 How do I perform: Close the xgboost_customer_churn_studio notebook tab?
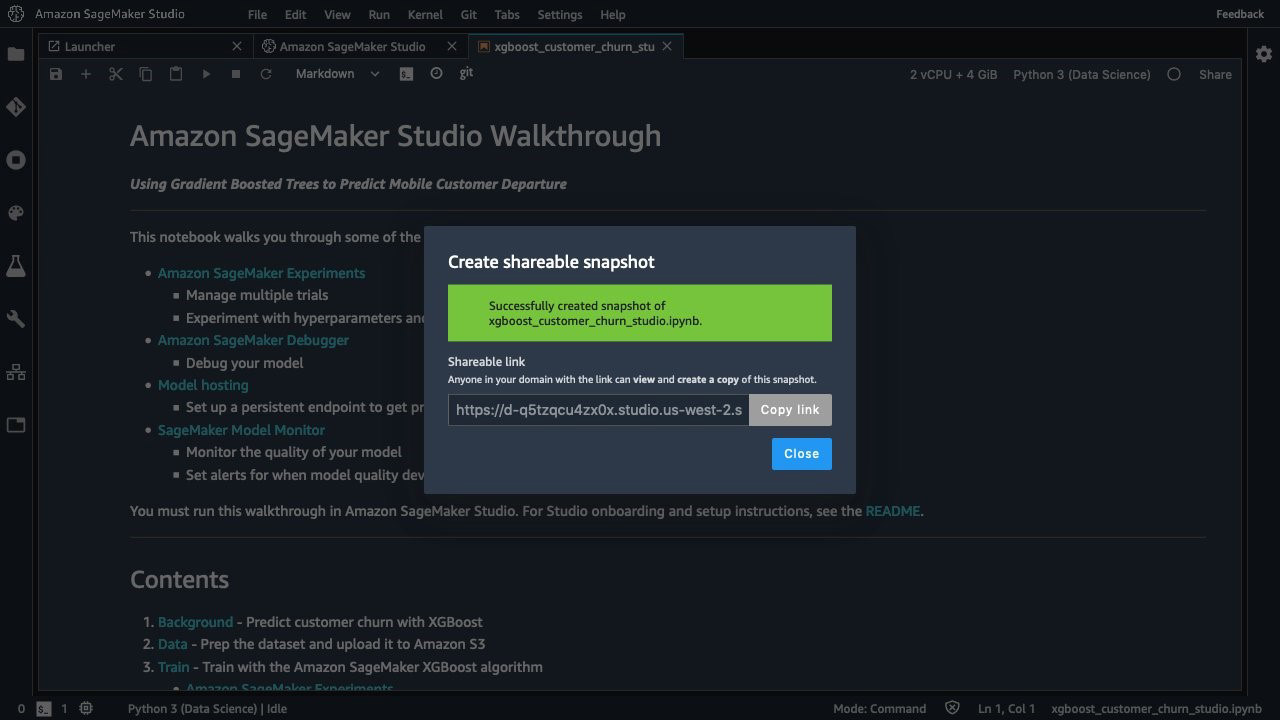tap(668, 46)
